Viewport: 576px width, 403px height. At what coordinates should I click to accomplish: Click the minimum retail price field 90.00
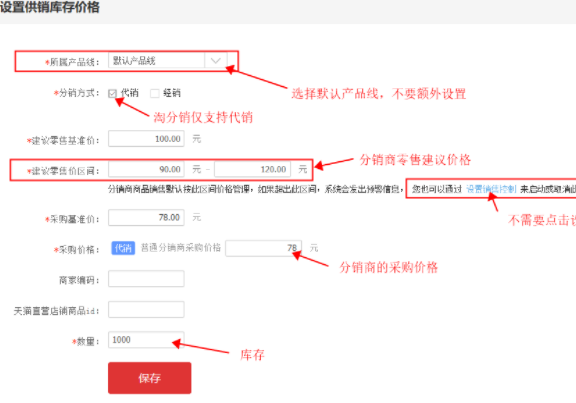[146, 169]
